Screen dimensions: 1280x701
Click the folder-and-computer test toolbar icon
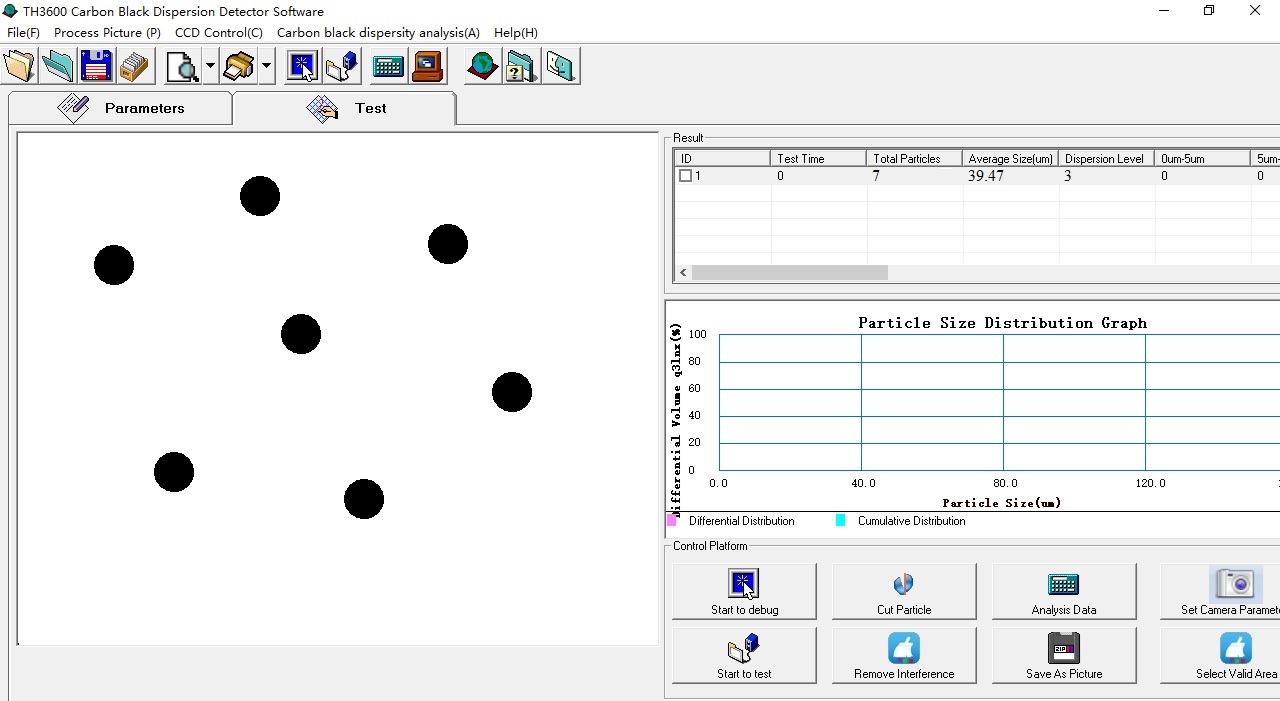tap(341, 67)
